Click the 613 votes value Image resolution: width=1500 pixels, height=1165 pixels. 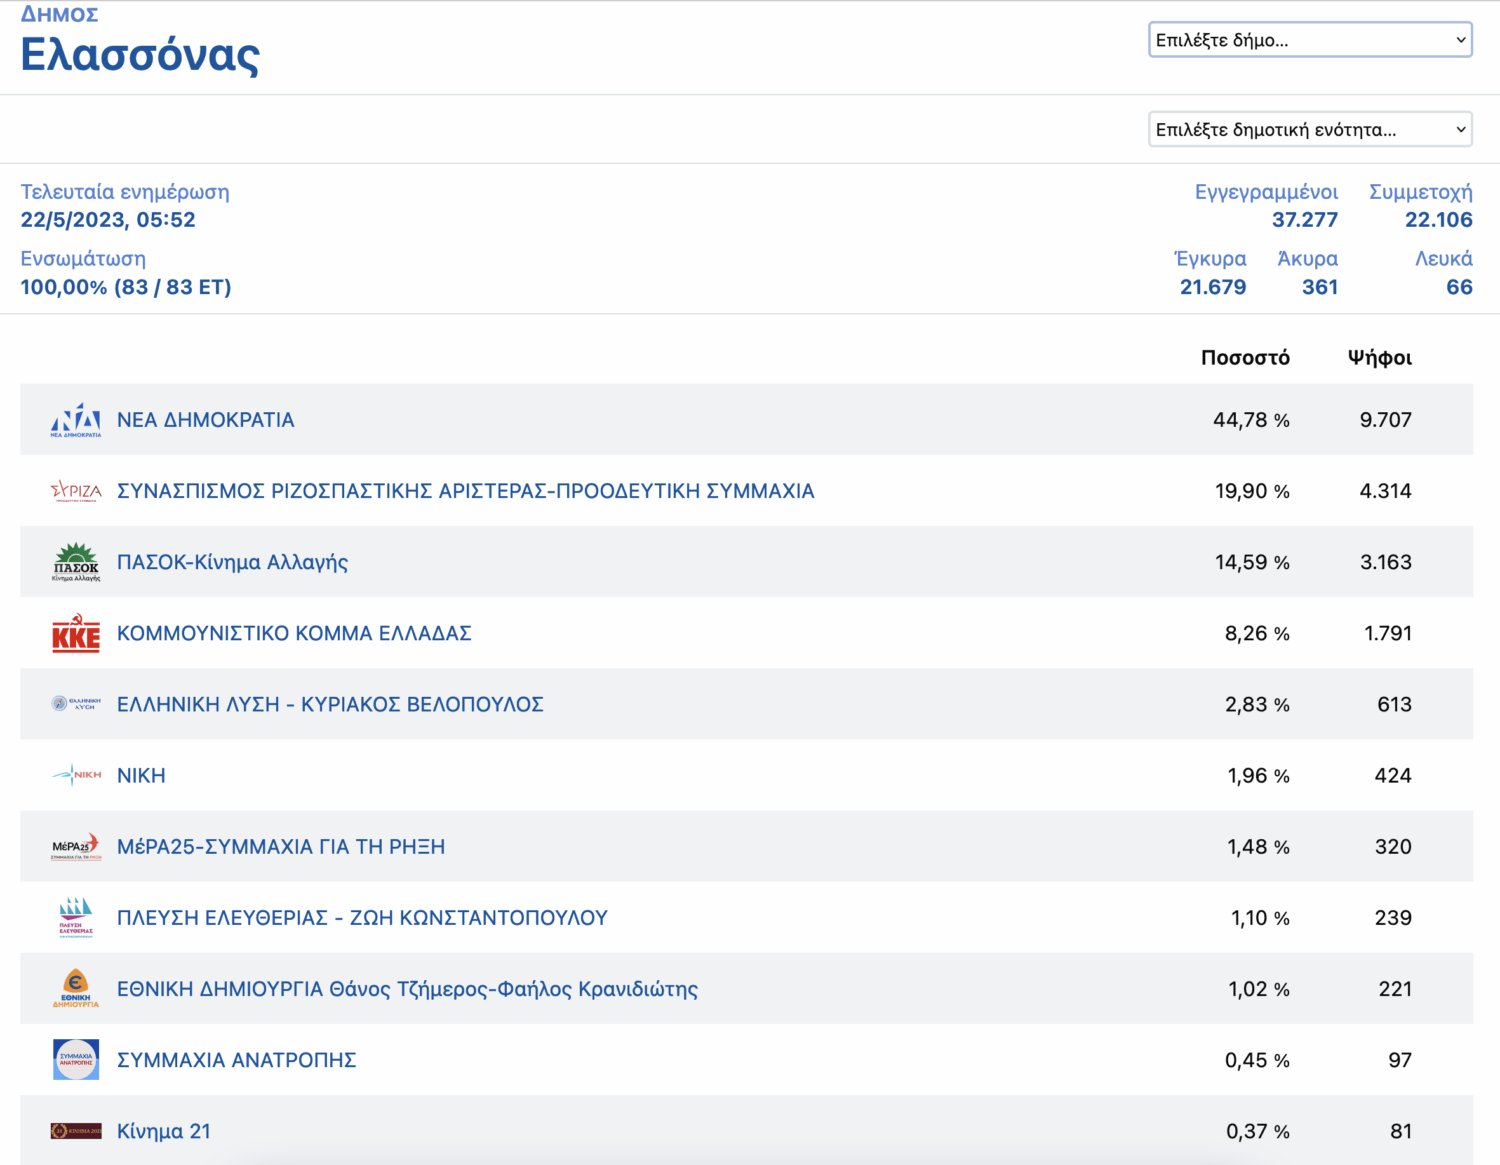[1395, 704]
